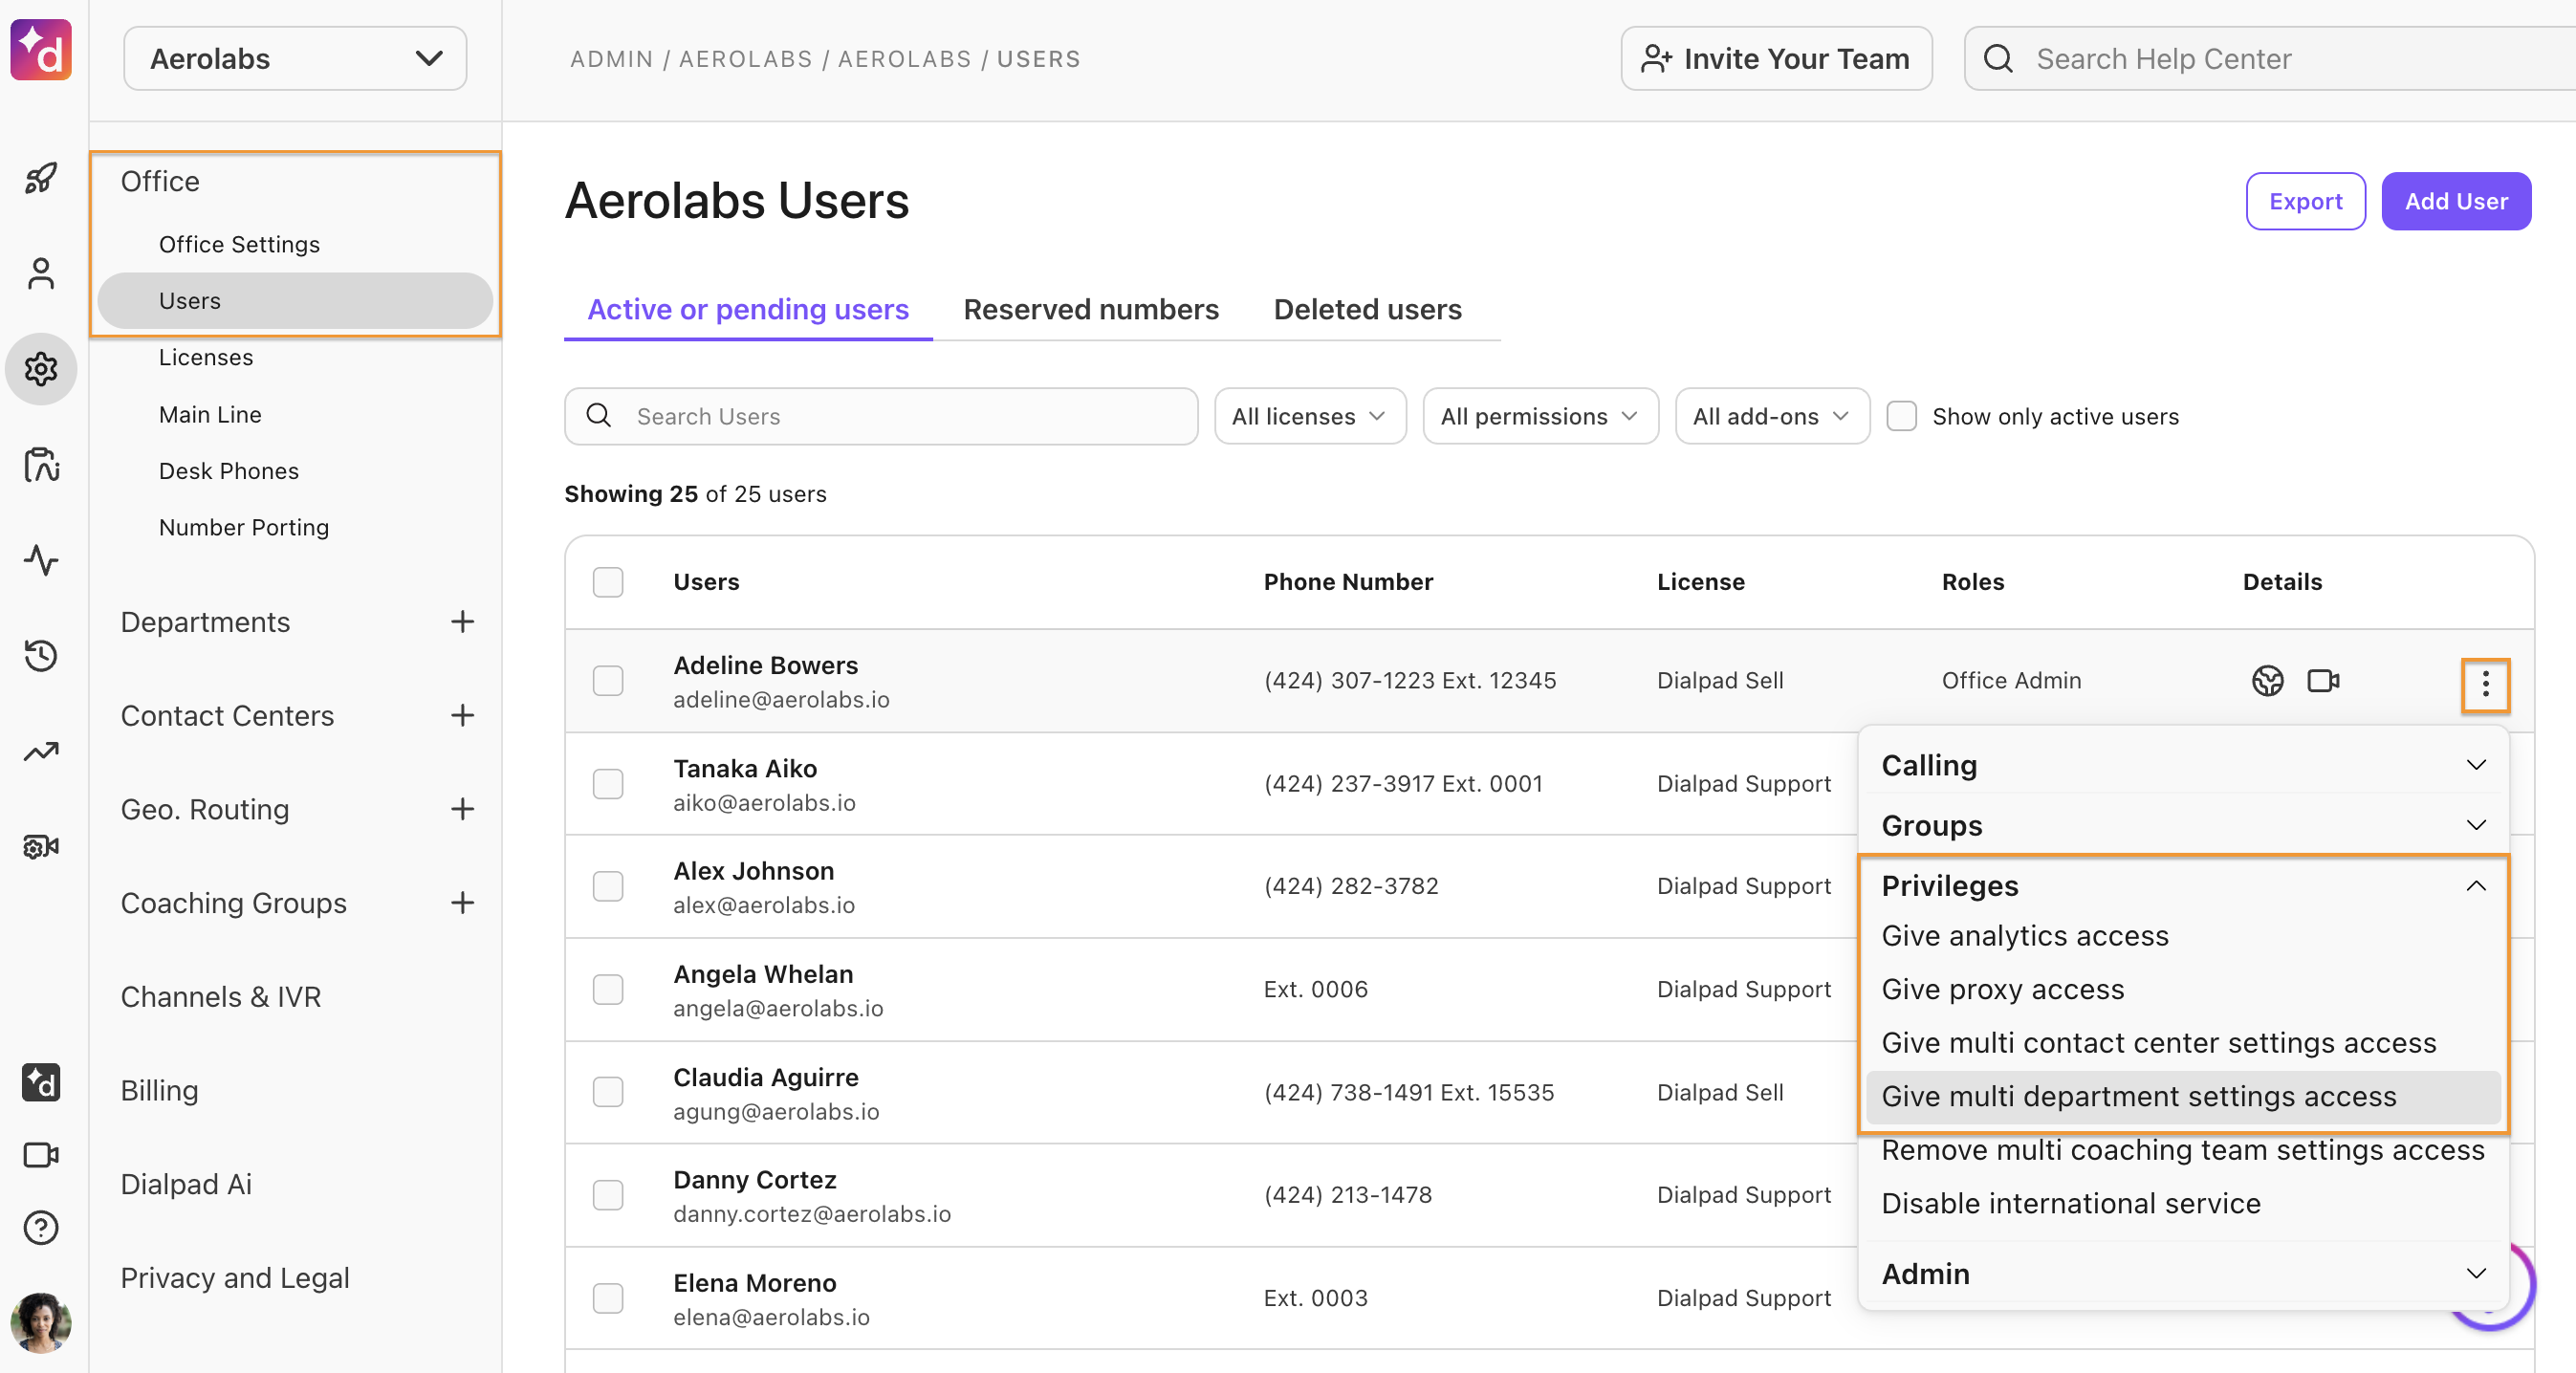The width and height of the screenshot is (2576, 1373).
Task: Enable Show only active users checkbox
Action: (1901, 416)
